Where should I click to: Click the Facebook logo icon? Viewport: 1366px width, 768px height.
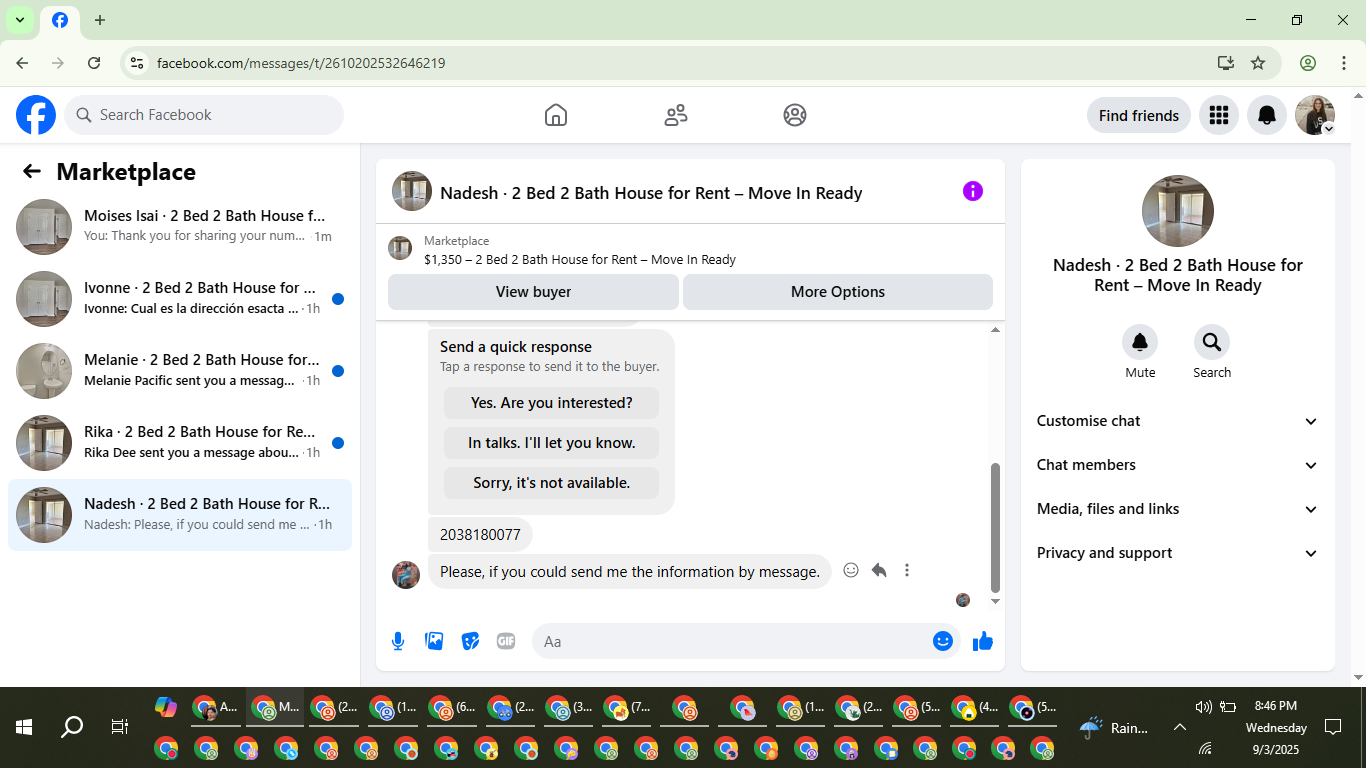[x=36, y=115]
